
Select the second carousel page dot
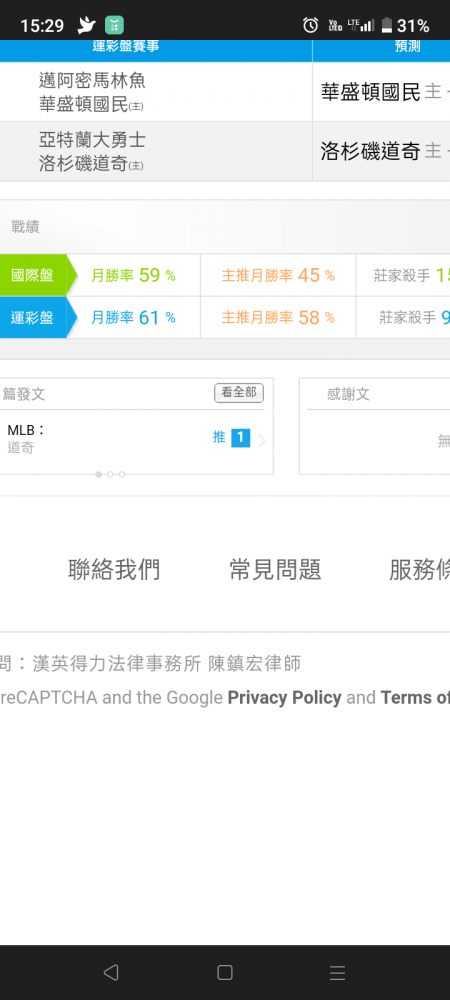tap(110, 474)
